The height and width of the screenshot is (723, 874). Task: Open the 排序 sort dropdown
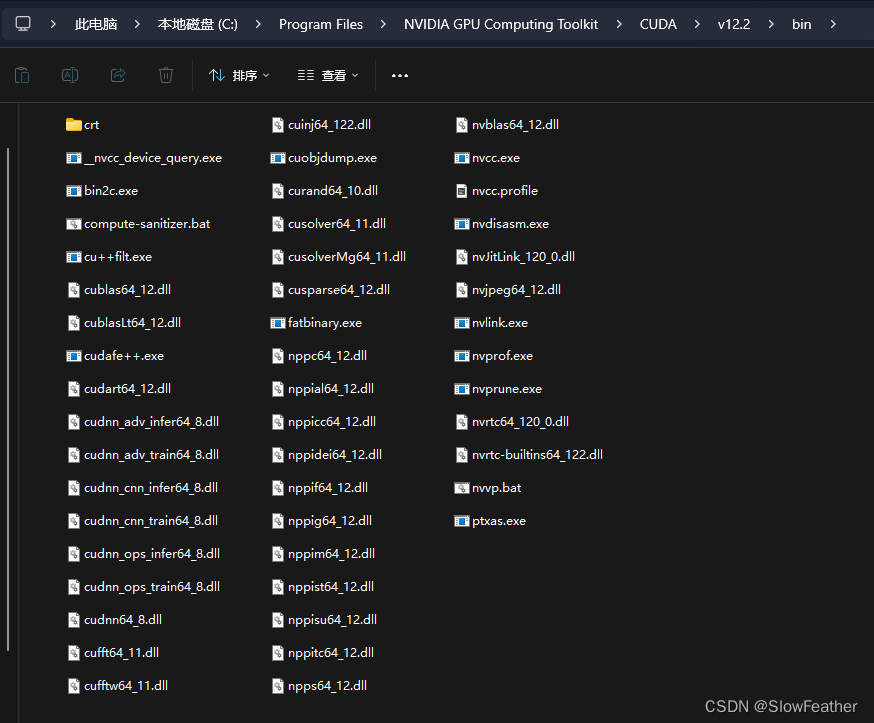pos(239,75)
